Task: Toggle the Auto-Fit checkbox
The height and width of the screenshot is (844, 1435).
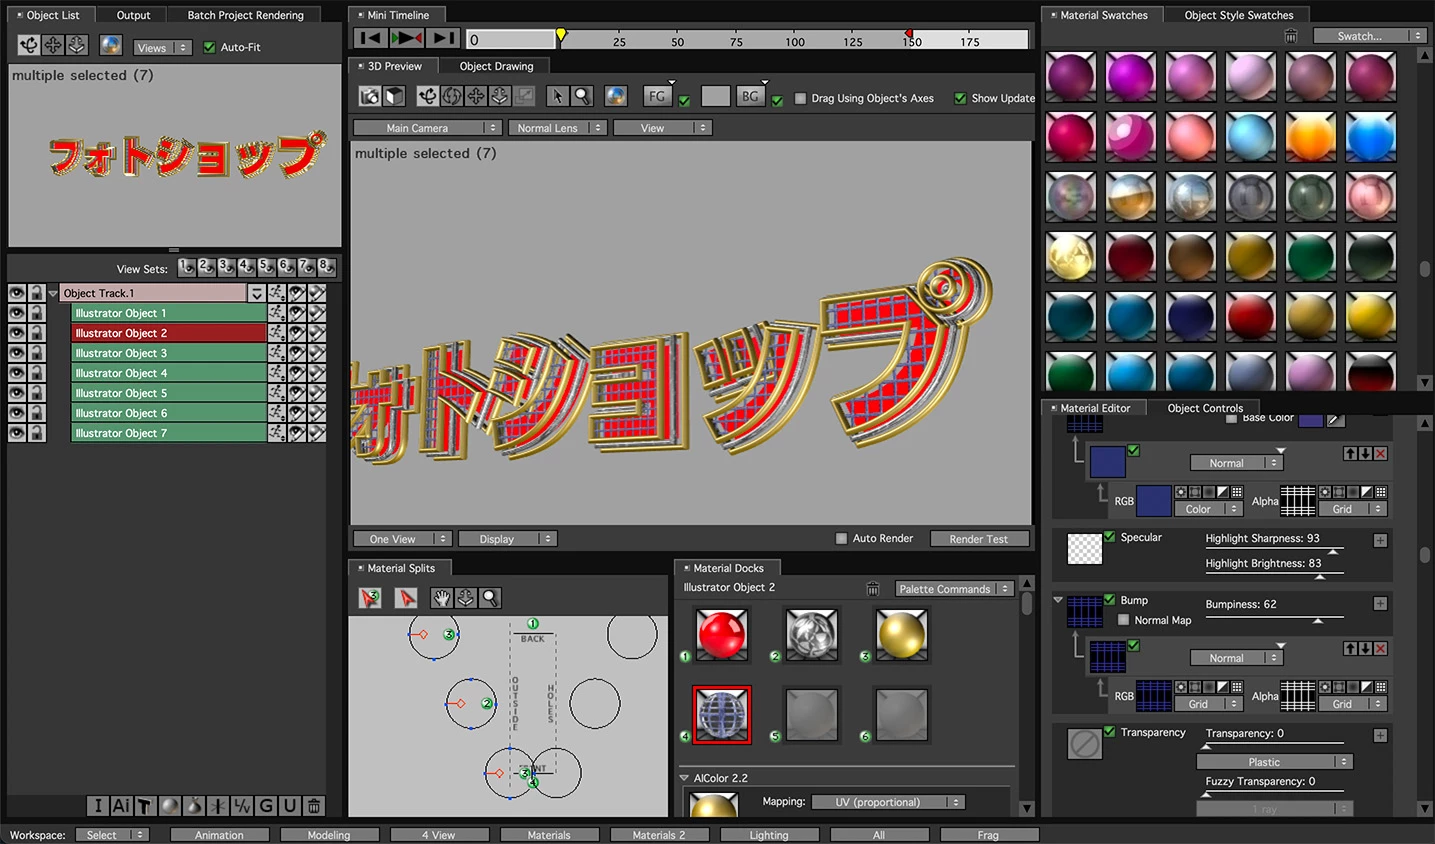Action: pyautogui.click(x=209, y=47)
